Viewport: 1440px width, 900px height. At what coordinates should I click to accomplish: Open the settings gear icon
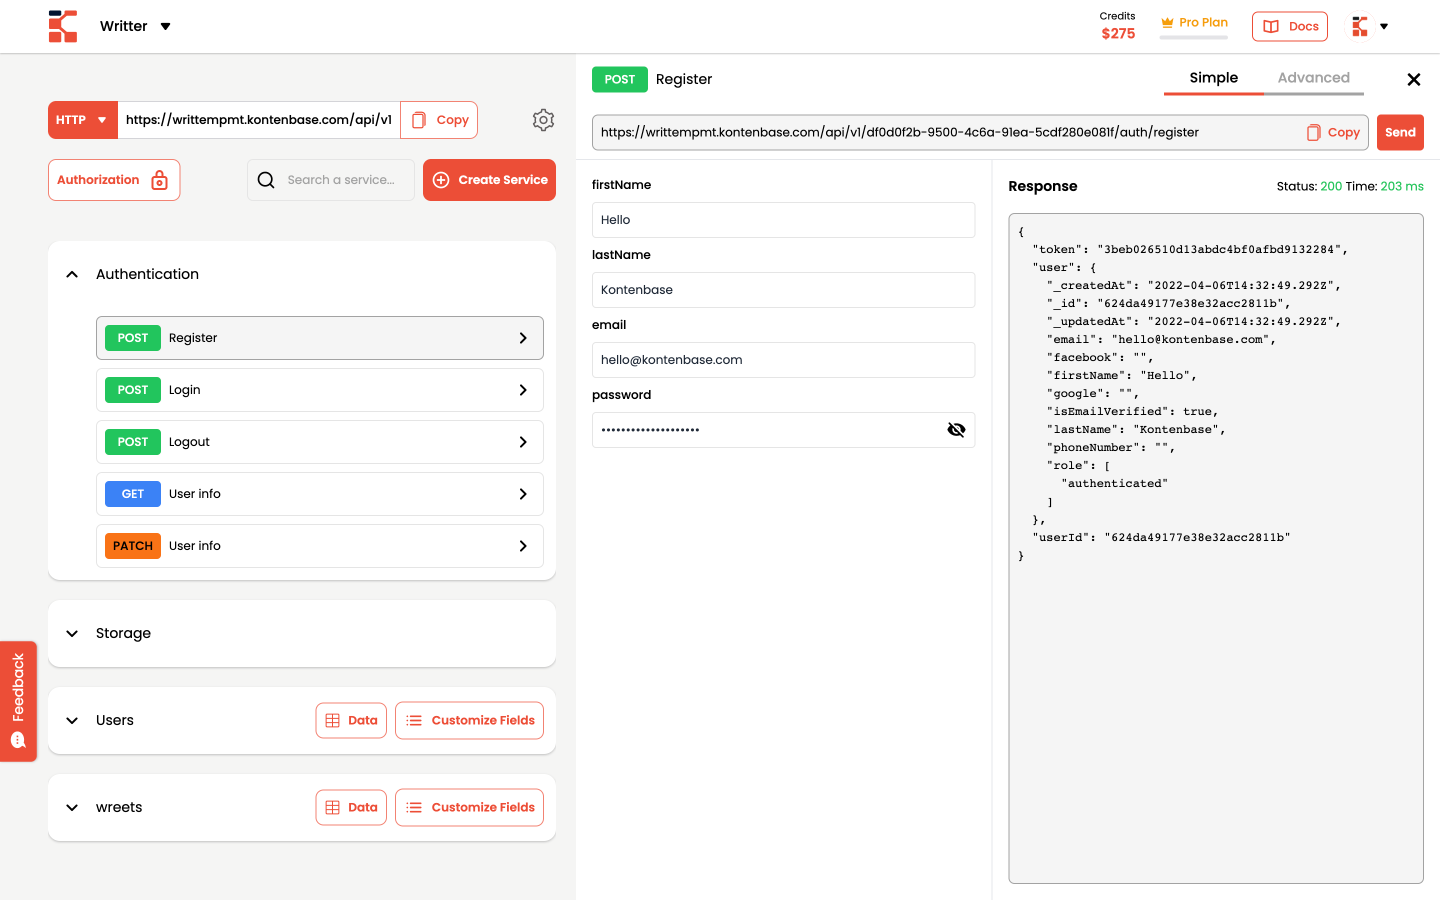click(x=543, y=120)
